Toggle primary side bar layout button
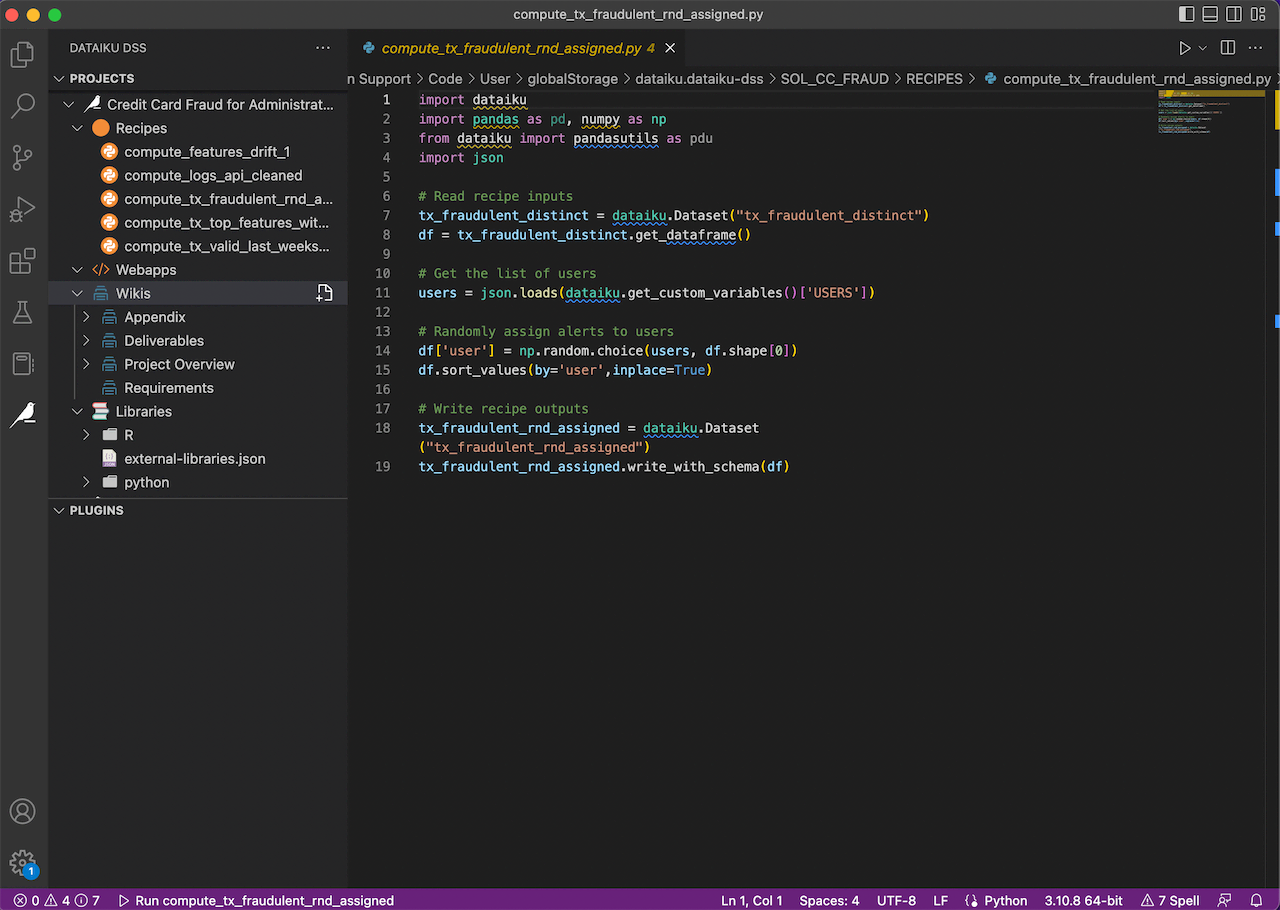This screenshot has height=910, width=1280. 1186,15
